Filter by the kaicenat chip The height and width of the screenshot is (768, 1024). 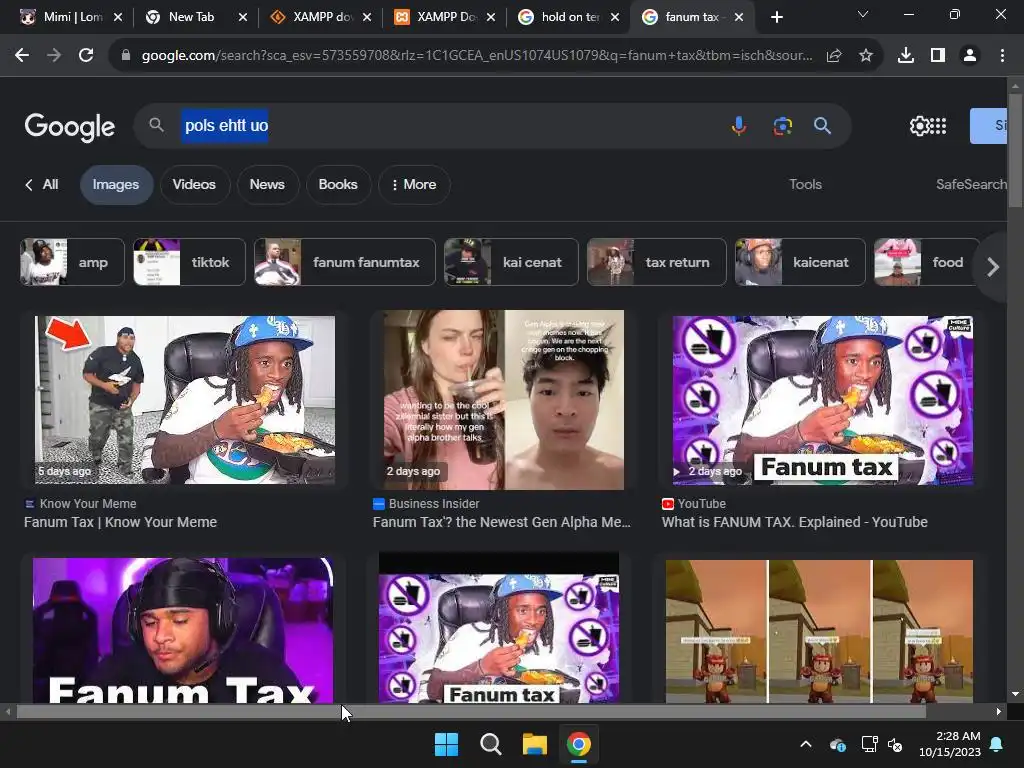(x=800, y=262)
